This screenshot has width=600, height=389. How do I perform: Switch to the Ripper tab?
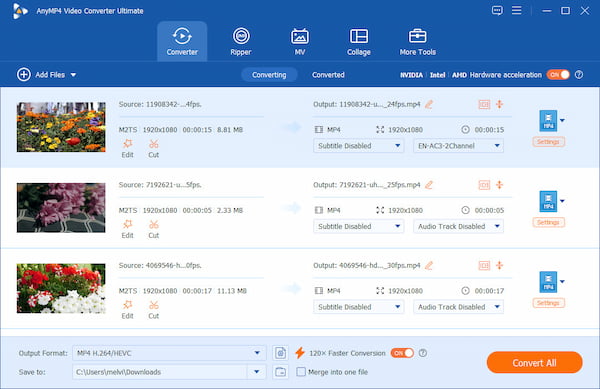241,41
